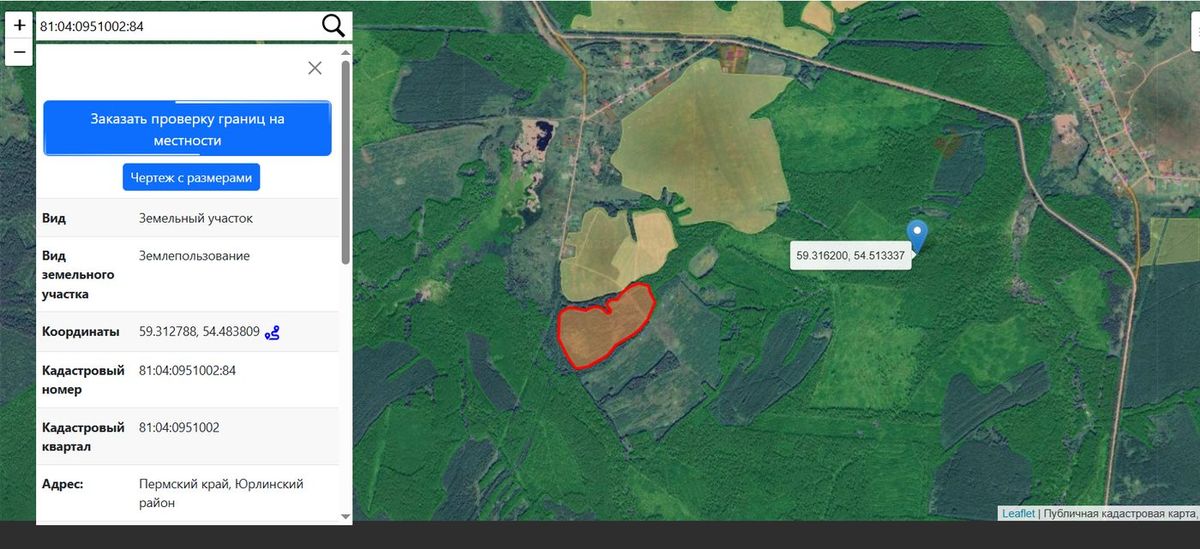Click the 'Публичная кадастровая карта' attribution text
The height and width of the screenshot is (549, 1200).
(1120, 513)
